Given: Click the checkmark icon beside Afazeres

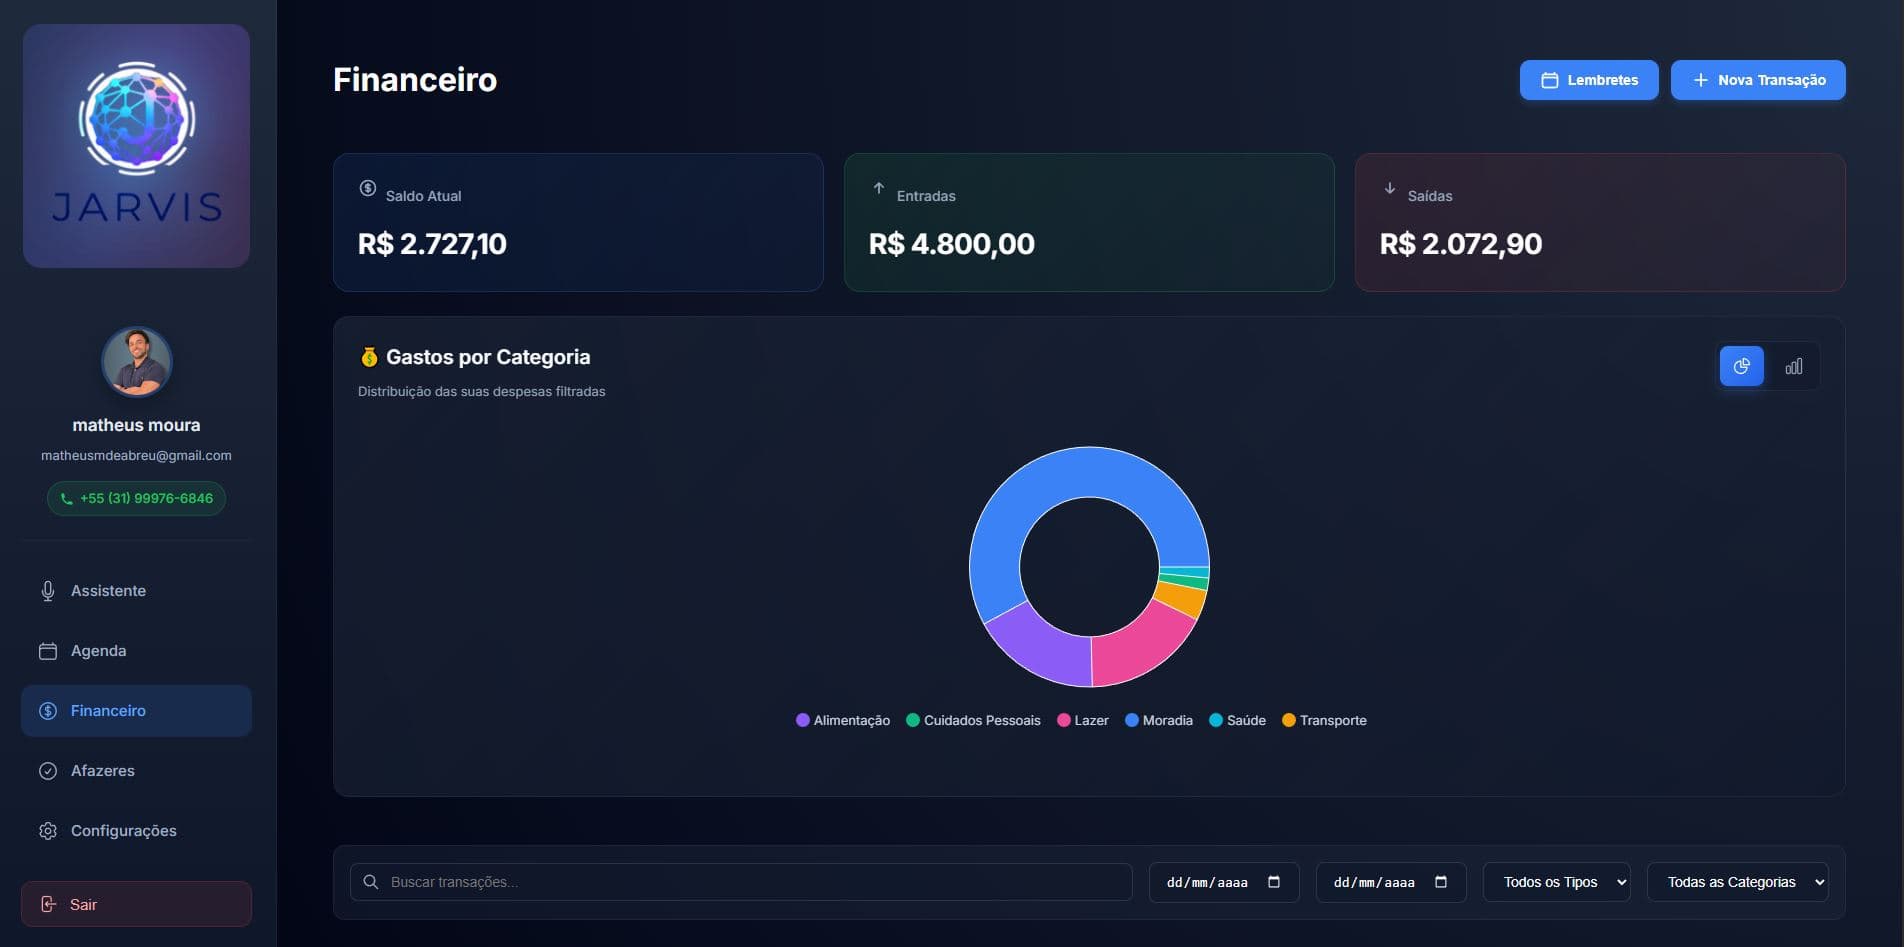Looking at the screenshot, I should (47, 770).
